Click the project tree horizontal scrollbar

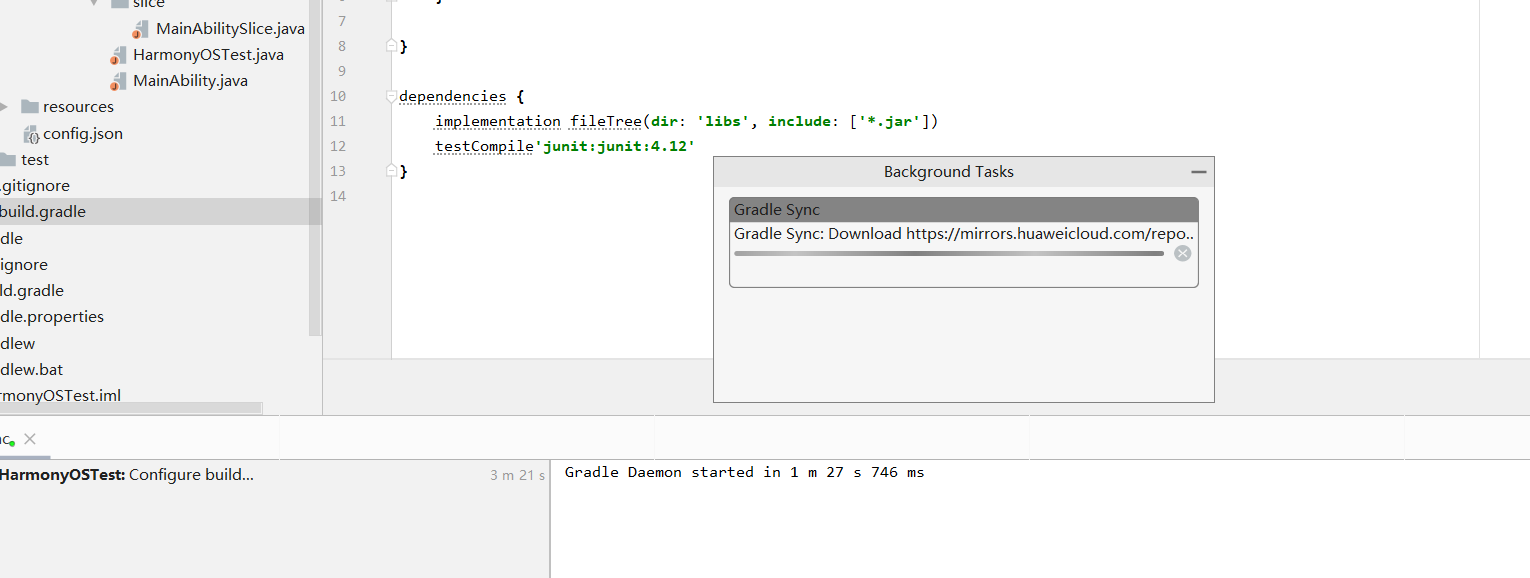point(130,408)
